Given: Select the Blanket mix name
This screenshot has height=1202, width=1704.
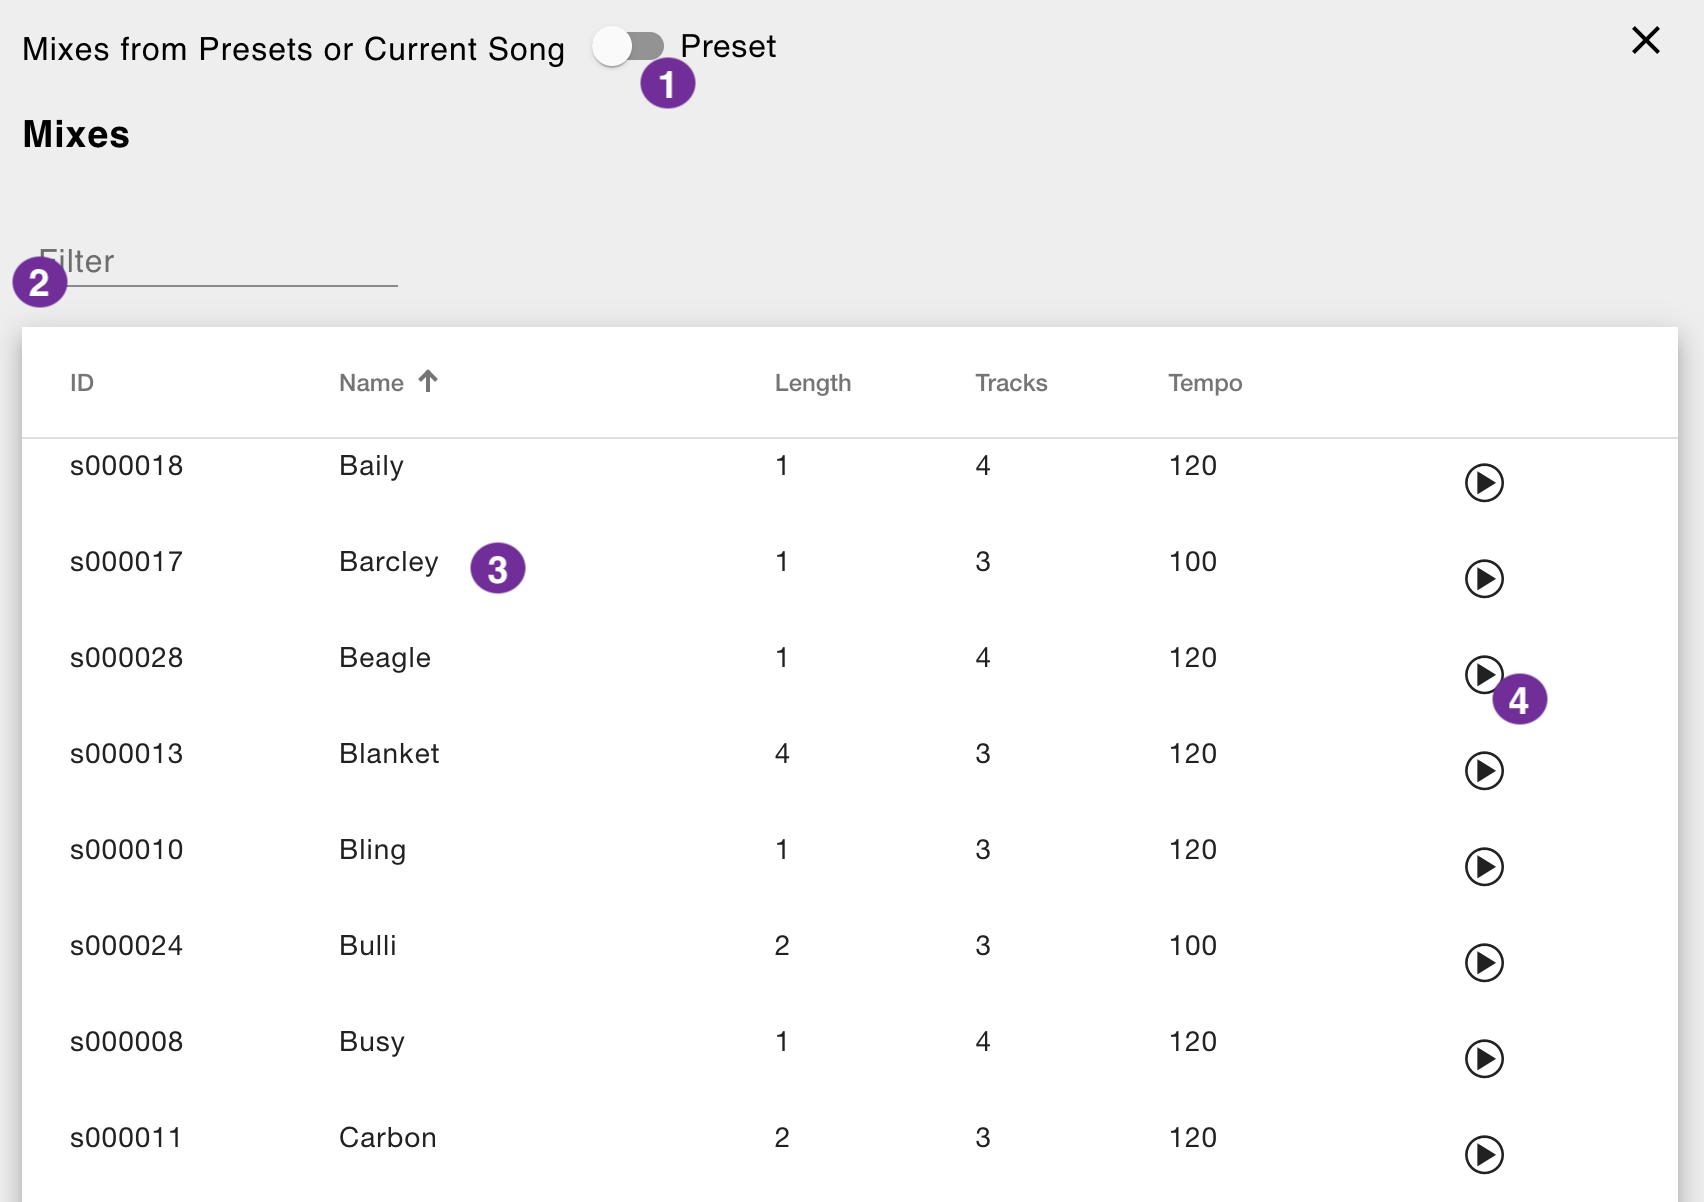Looking at the screenshot, I should (389, 753).
